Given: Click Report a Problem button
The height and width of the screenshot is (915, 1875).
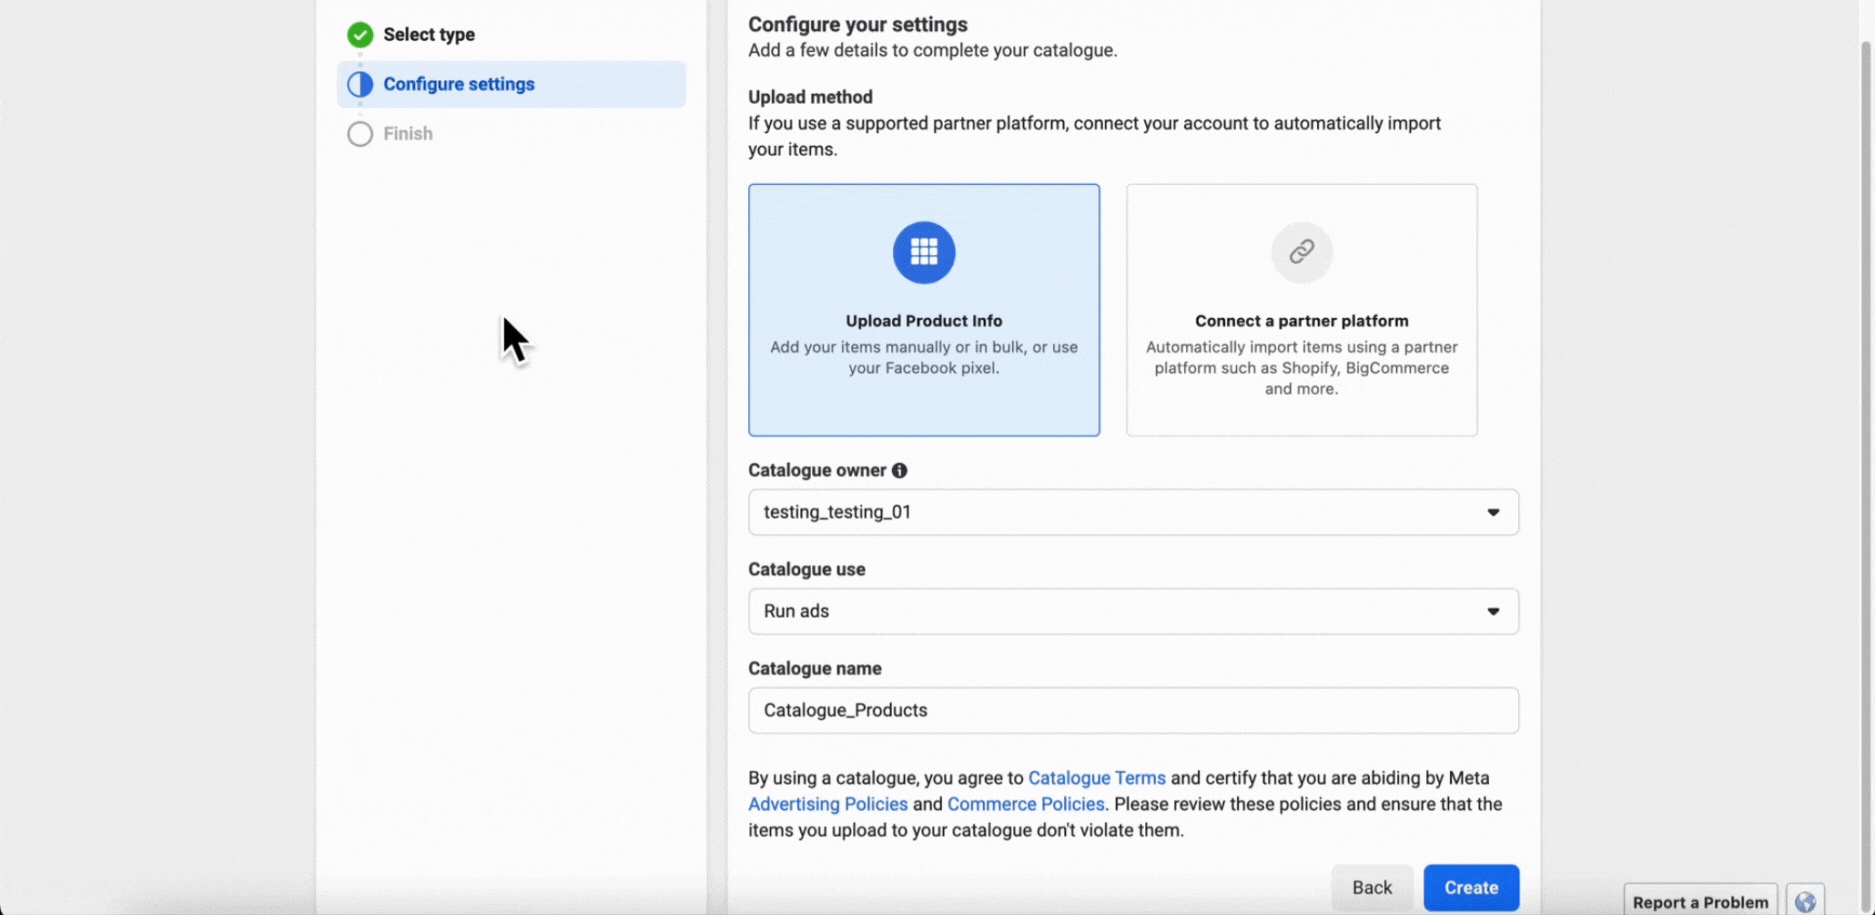Looking at the screenshot, I should click(1700, 901).
